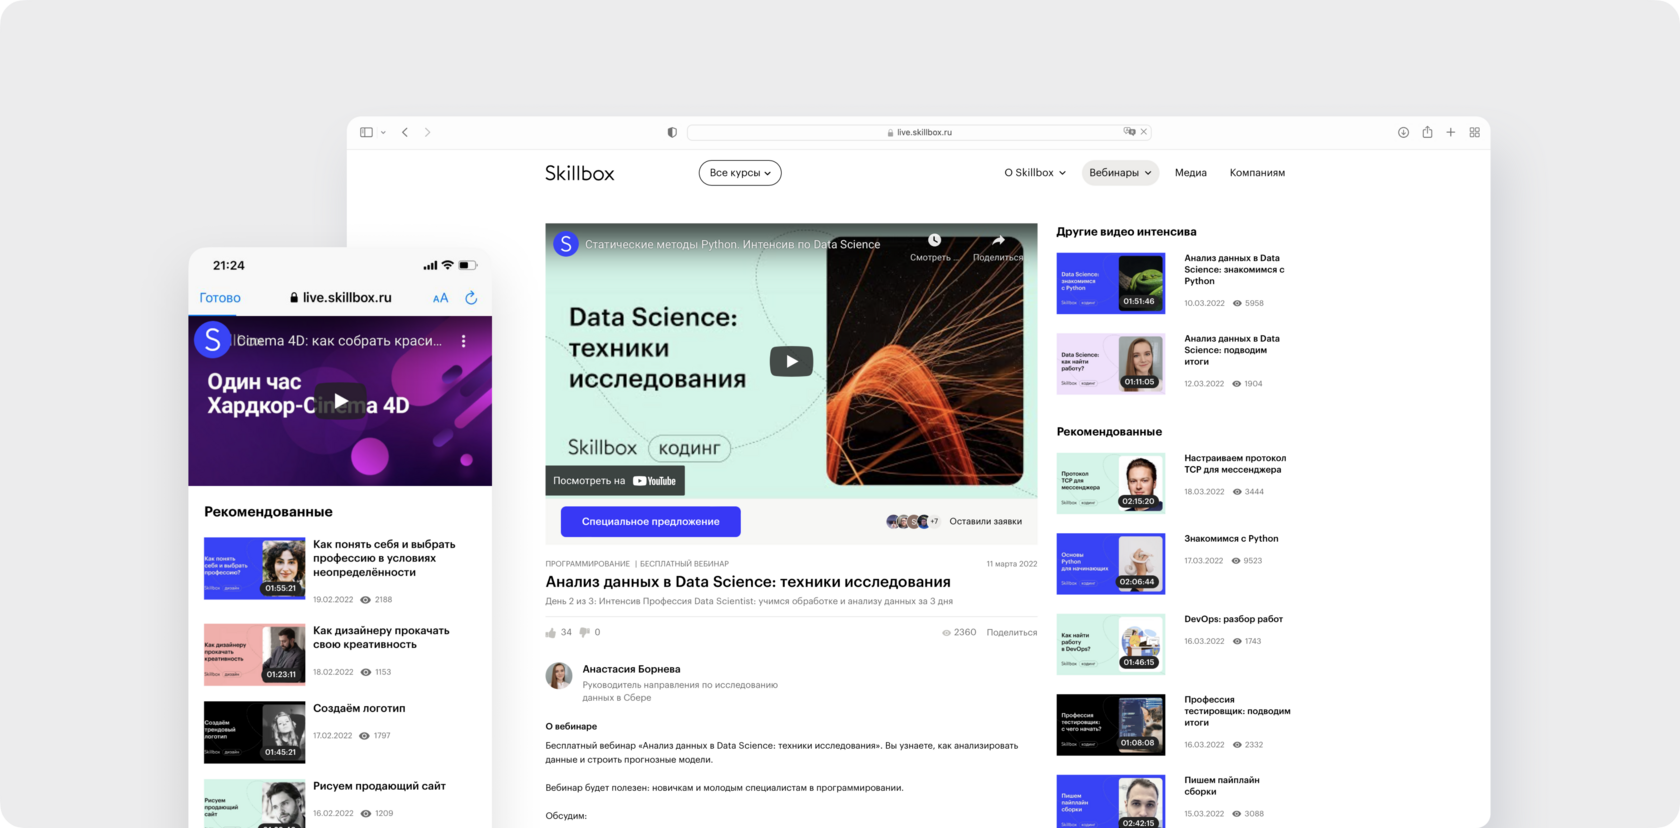Click Поделиться link below video title
Image resolution: width=1680 pixels, height=828 pixels.
click(1012, 632)
